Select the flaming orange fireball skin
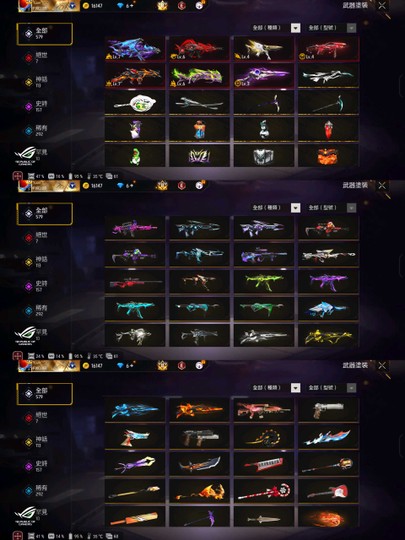405x540 pixels. [328, 517]
